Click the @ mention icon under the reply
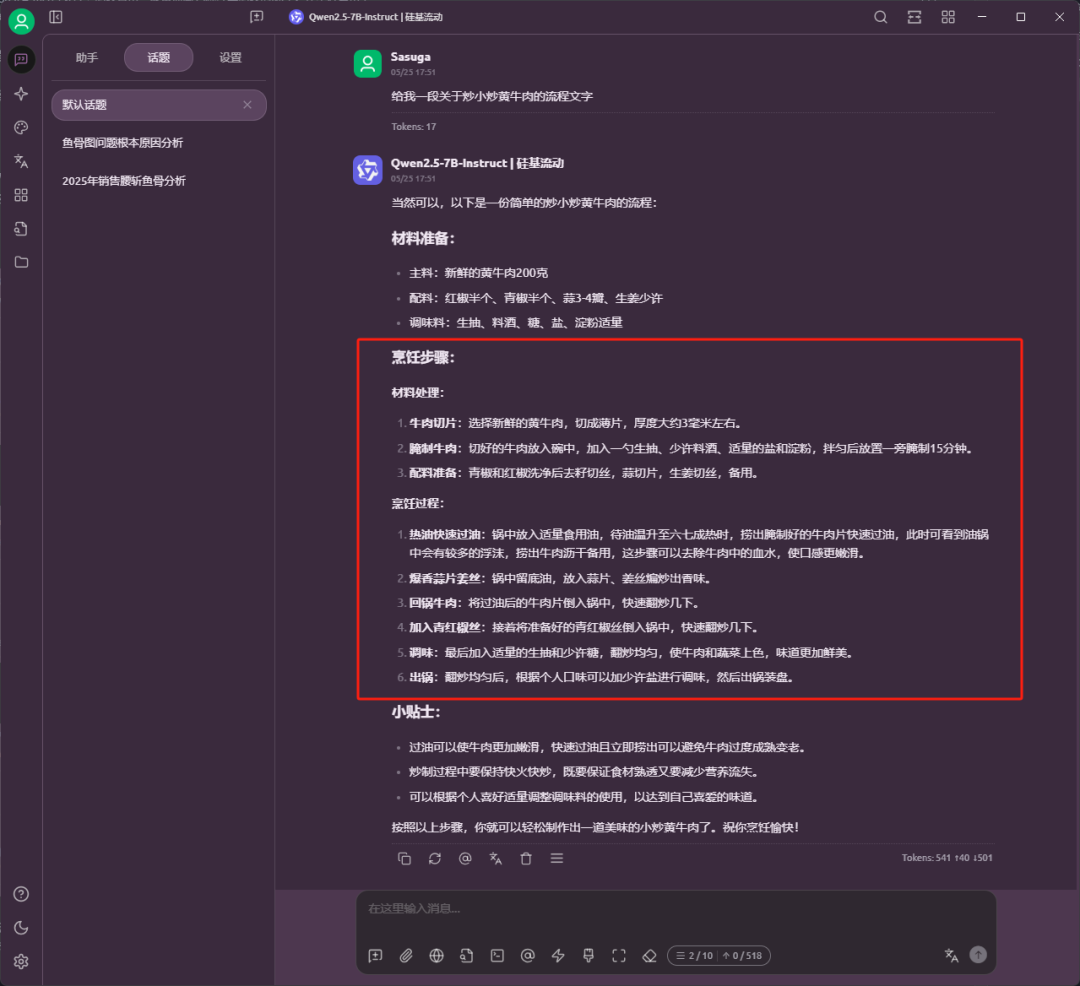 point(465,859)
